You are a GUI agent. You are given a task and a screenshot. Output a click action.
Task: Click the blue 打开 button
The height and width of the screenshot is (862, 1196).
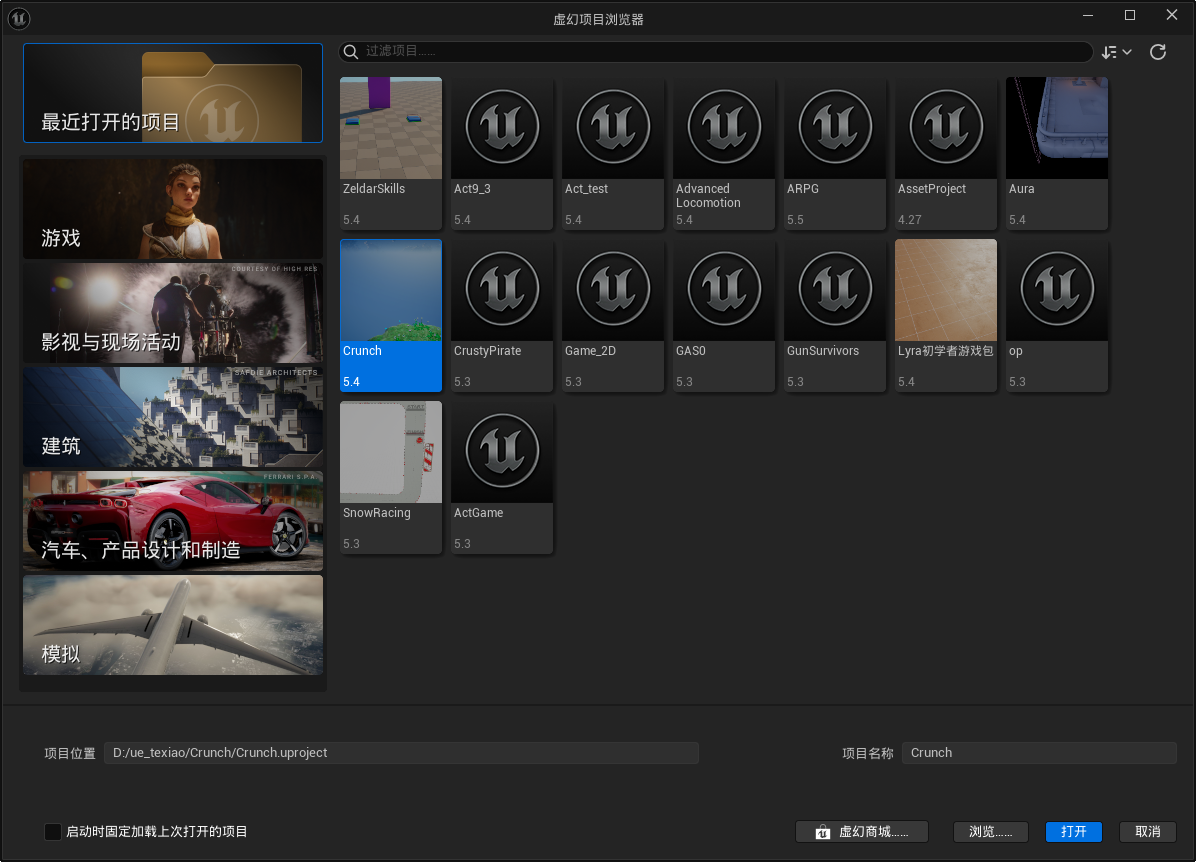click(x=1073, y=831)
